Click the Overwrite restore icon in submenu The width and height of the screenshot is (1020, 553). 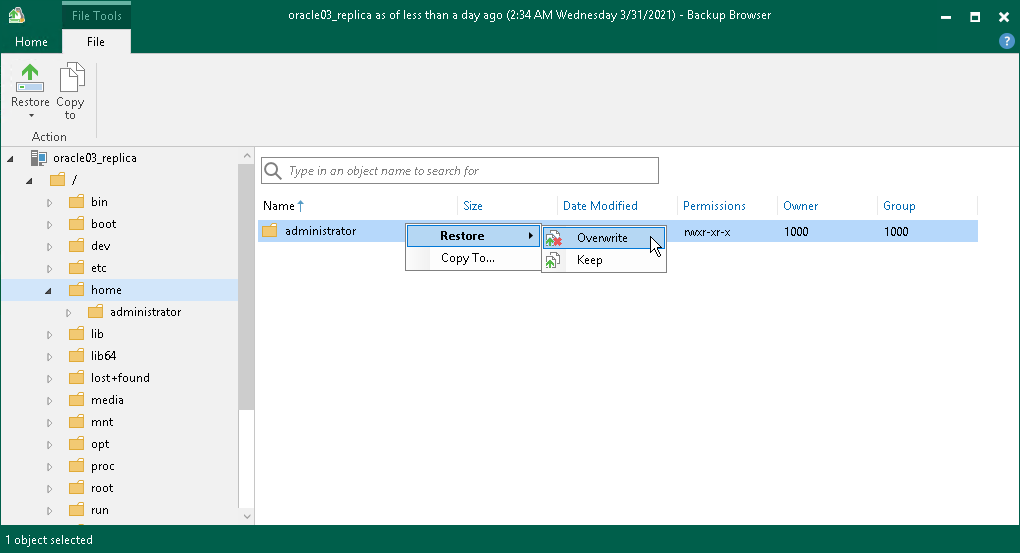[553, 238]
